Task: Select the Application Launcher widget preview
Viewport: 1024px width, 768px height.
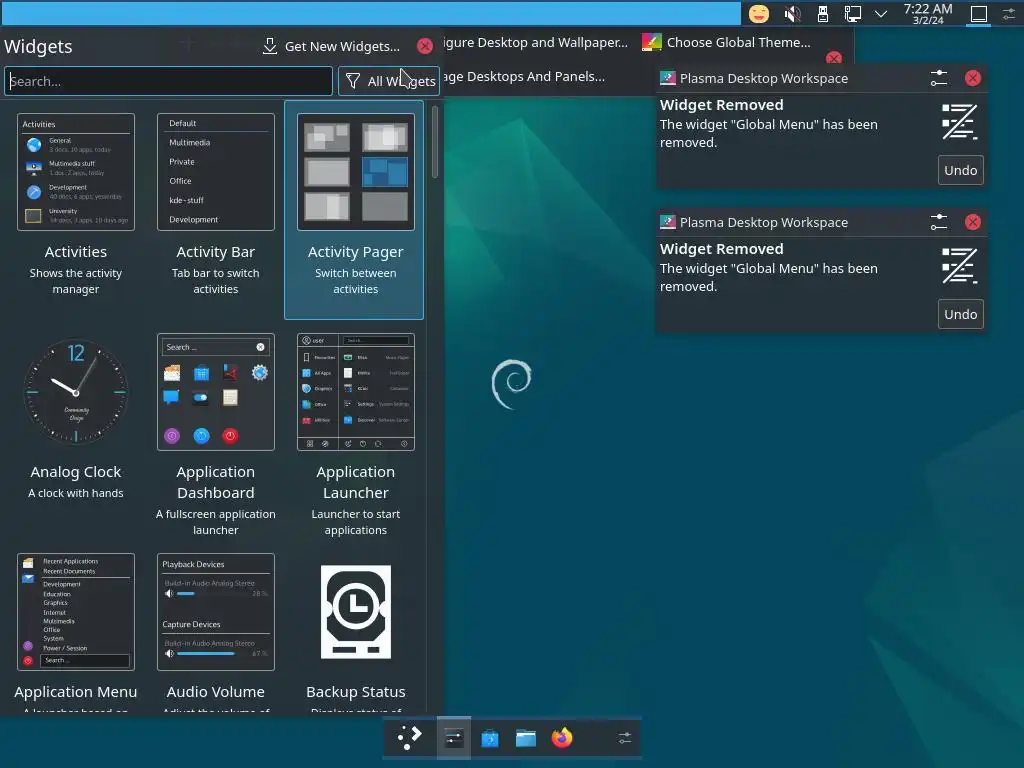Action: [355, 392]
